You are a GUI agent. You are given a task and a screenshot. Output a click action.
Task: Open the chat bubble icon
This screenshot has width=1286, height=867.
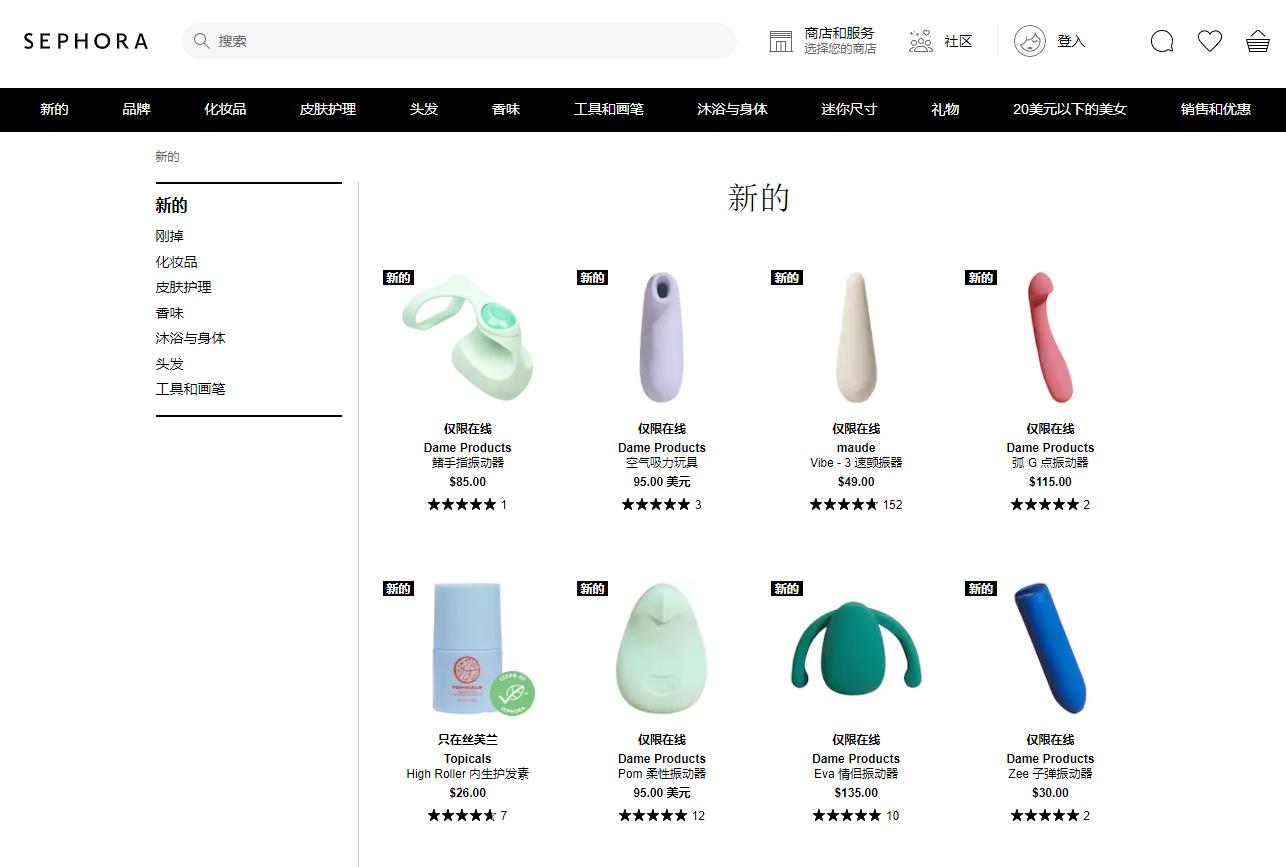click(1162, 41)
